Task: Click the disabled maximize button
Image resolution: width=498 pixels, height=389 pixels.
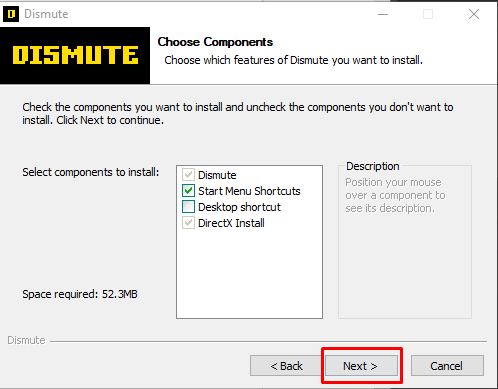Action: point(428,14)
